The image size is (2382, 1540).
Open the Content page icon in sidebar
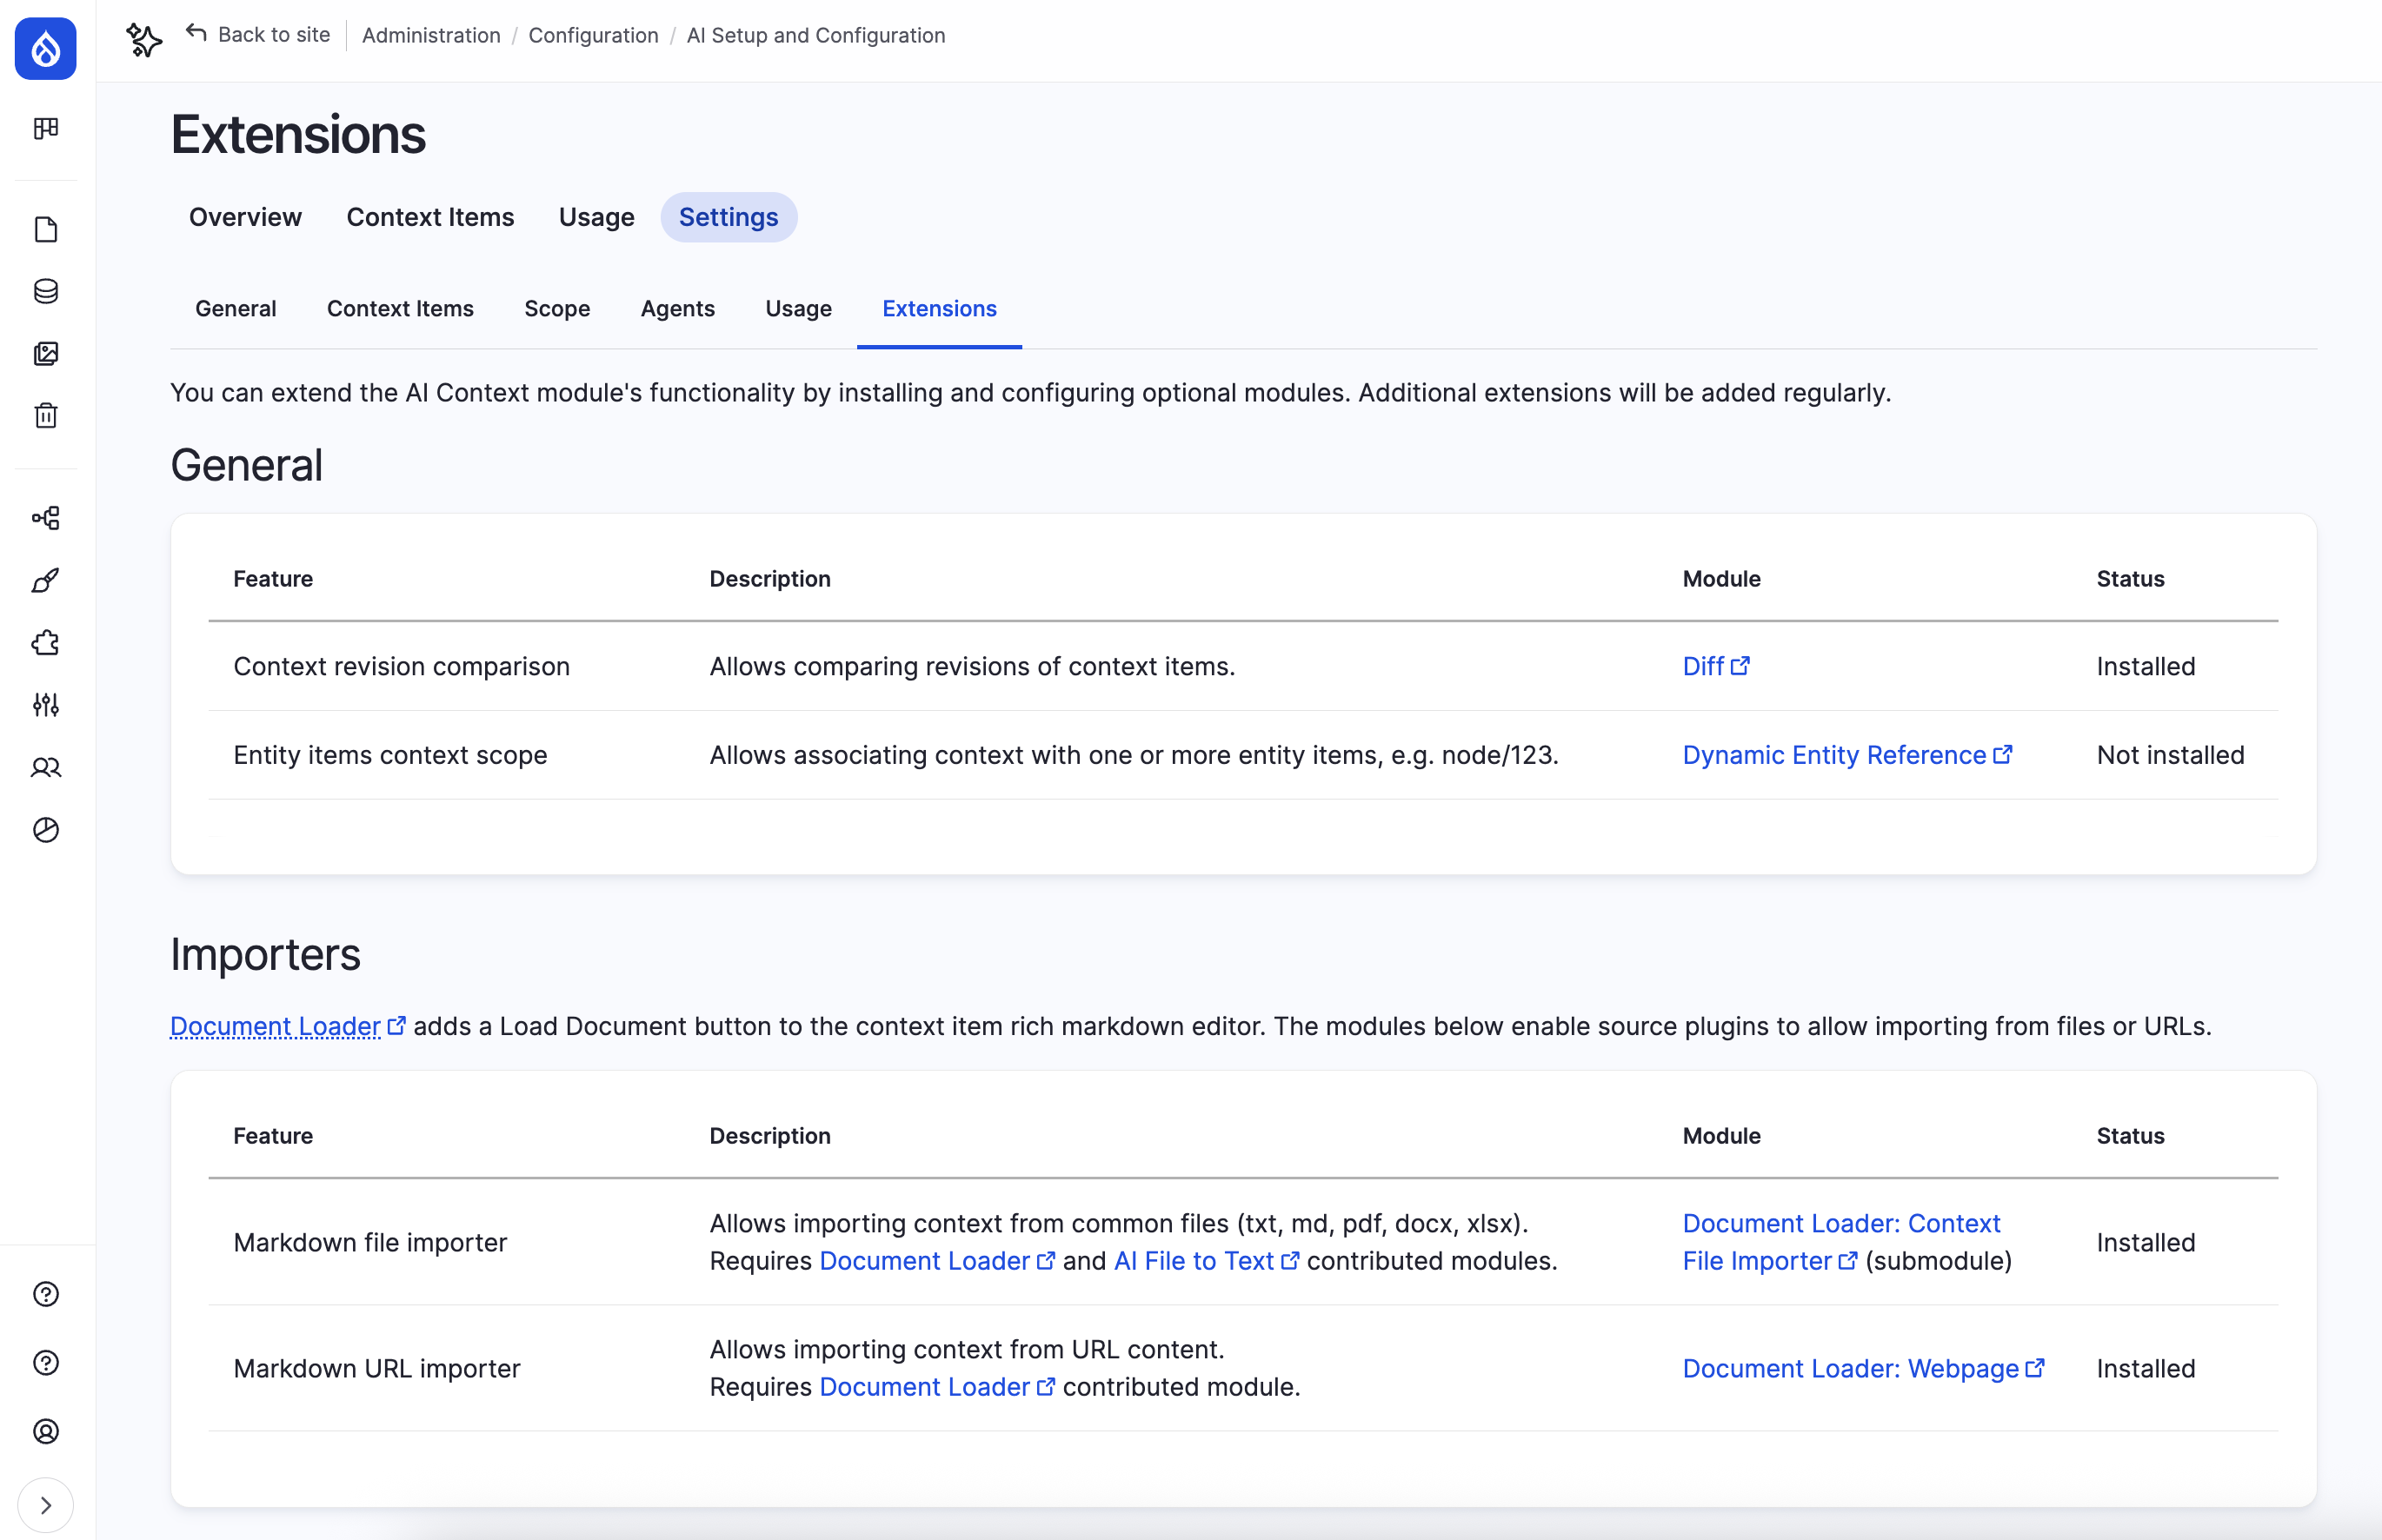(46, 229)
